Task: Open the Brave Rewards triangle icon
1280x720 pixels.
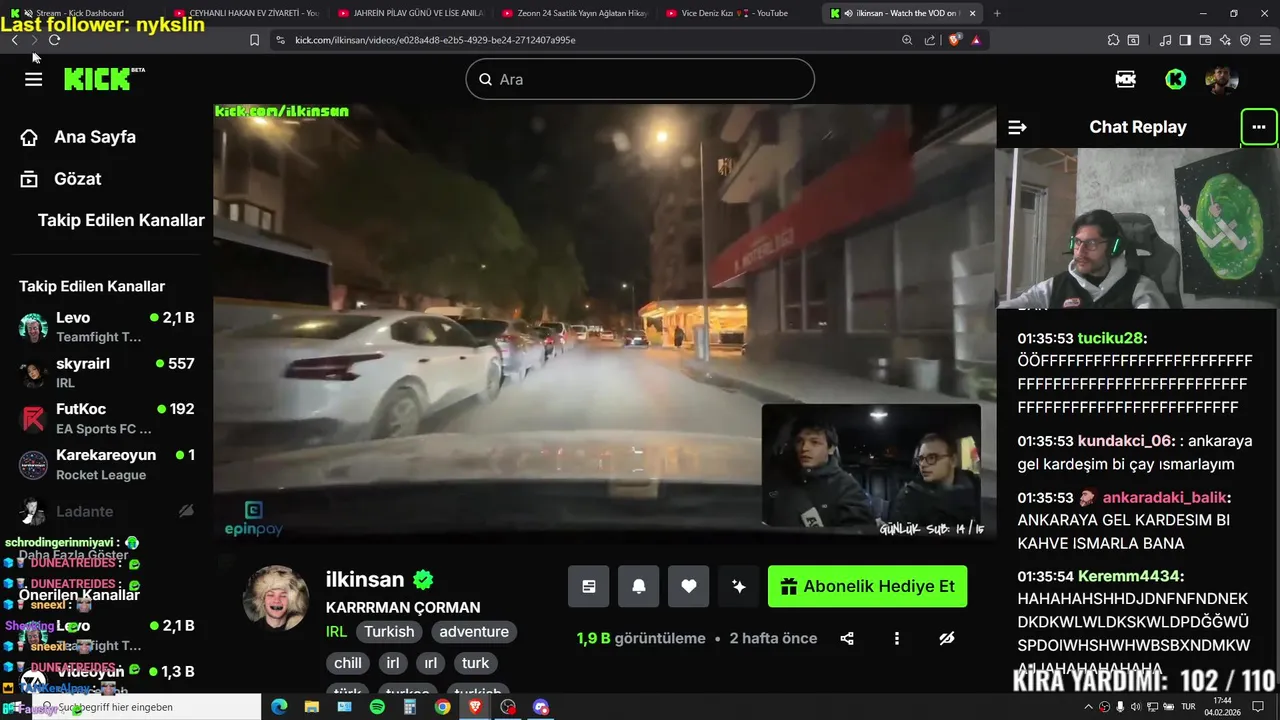Action: pyautogui.click(x=976, y=40)
